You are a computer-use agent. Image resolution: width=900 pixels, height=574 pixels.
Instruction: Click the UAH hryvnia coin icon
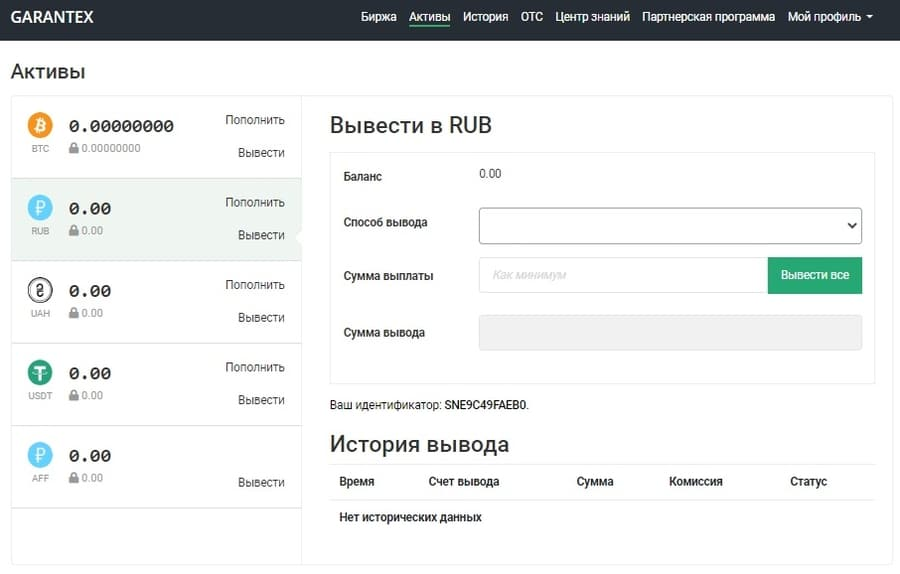click(x=40, y=290)
